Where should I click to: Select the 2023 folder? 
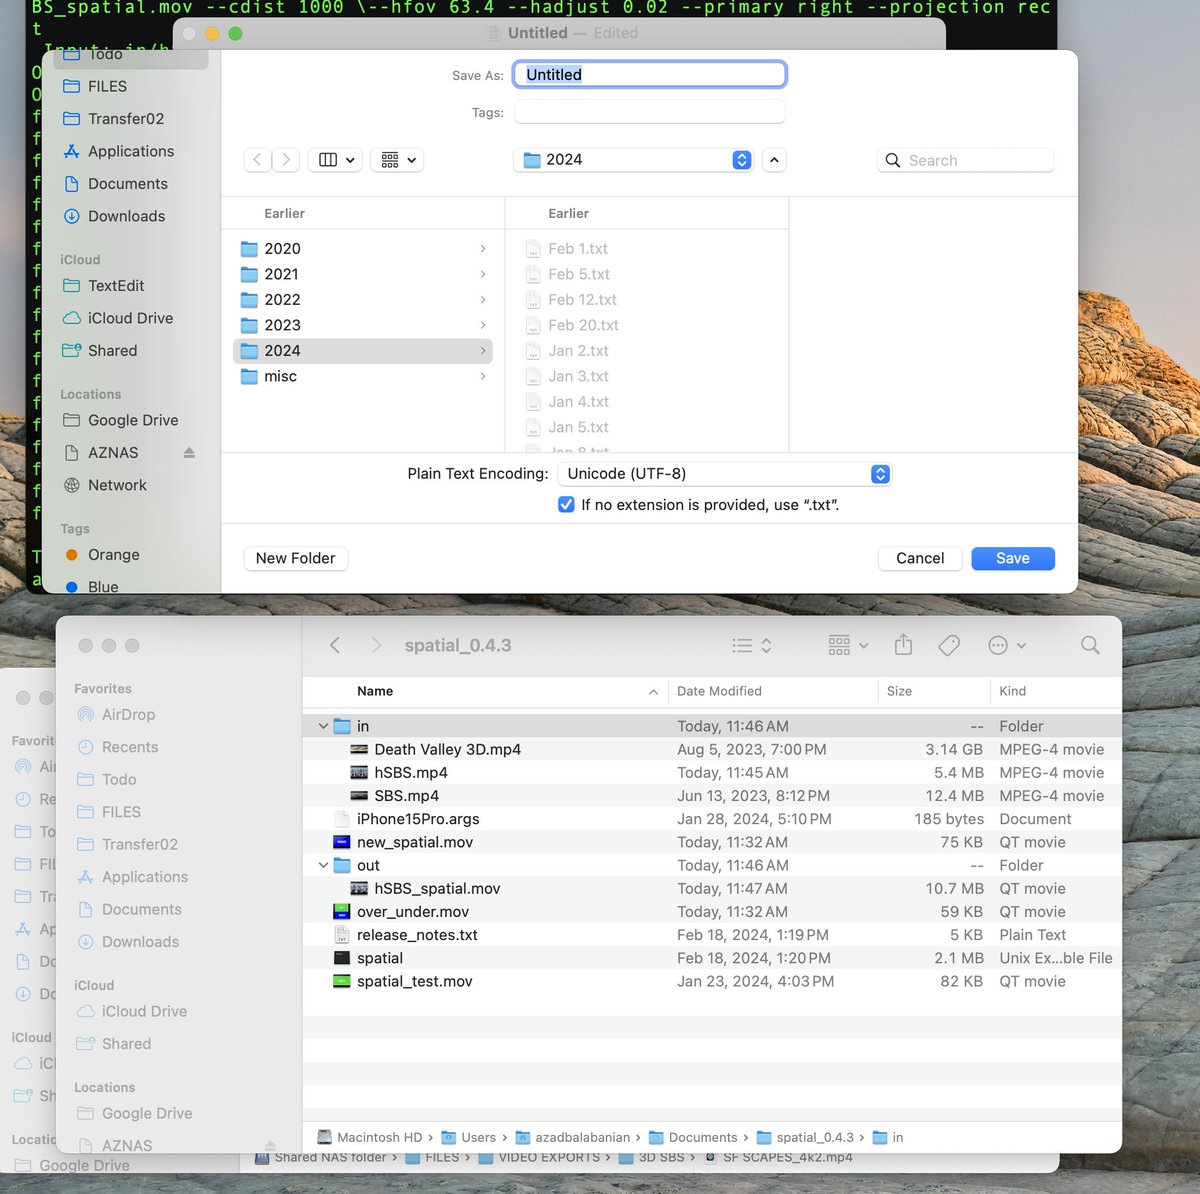click(363, 325)
